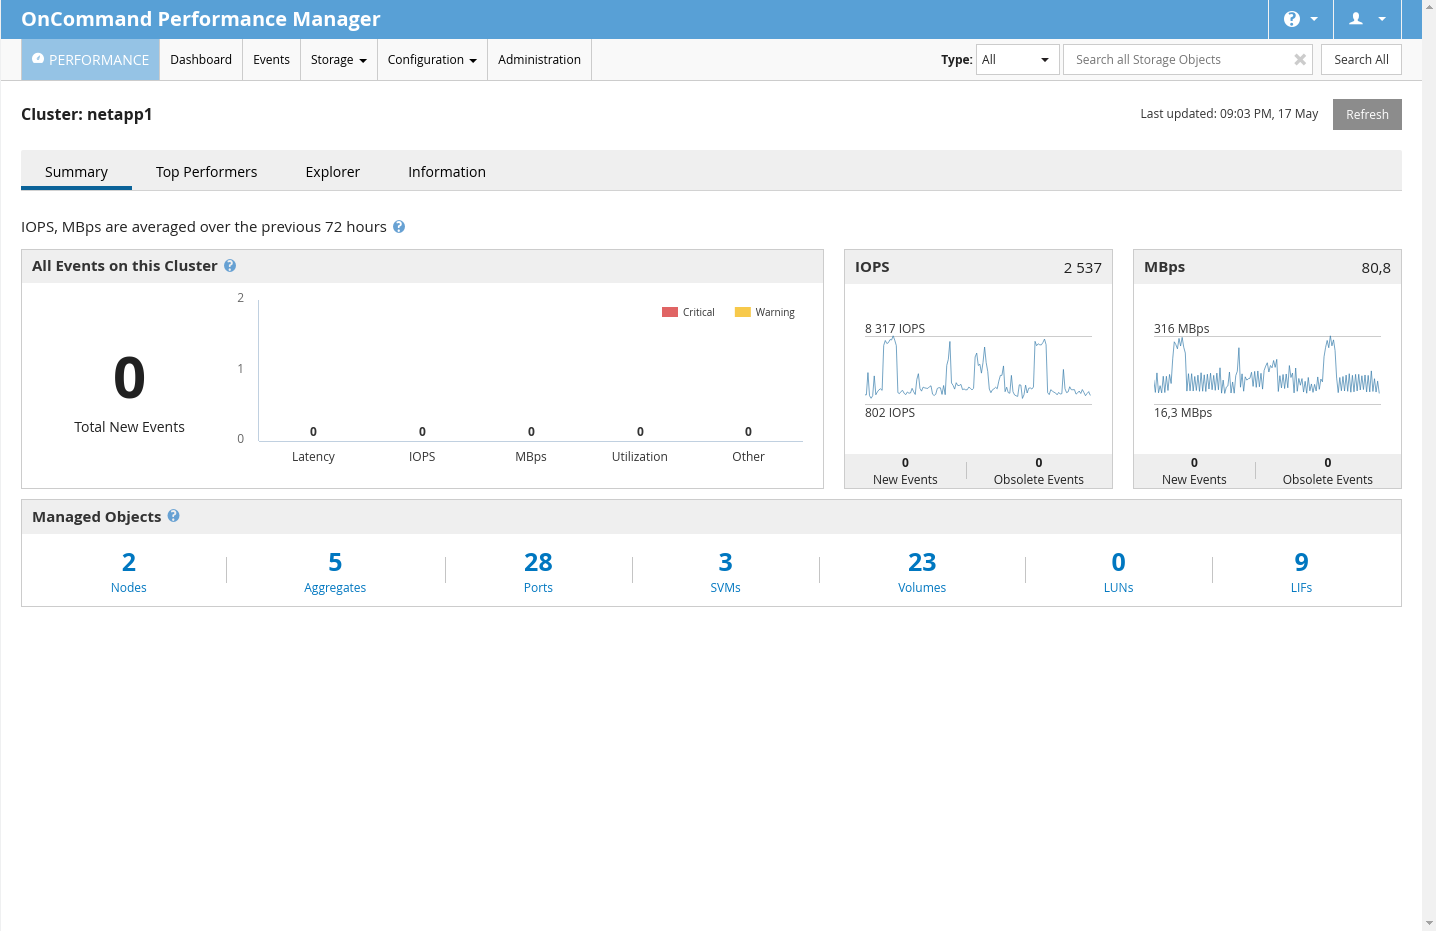The image size is (1436, 931).
Task: Click the Search All button
Action: point(1360,60)
